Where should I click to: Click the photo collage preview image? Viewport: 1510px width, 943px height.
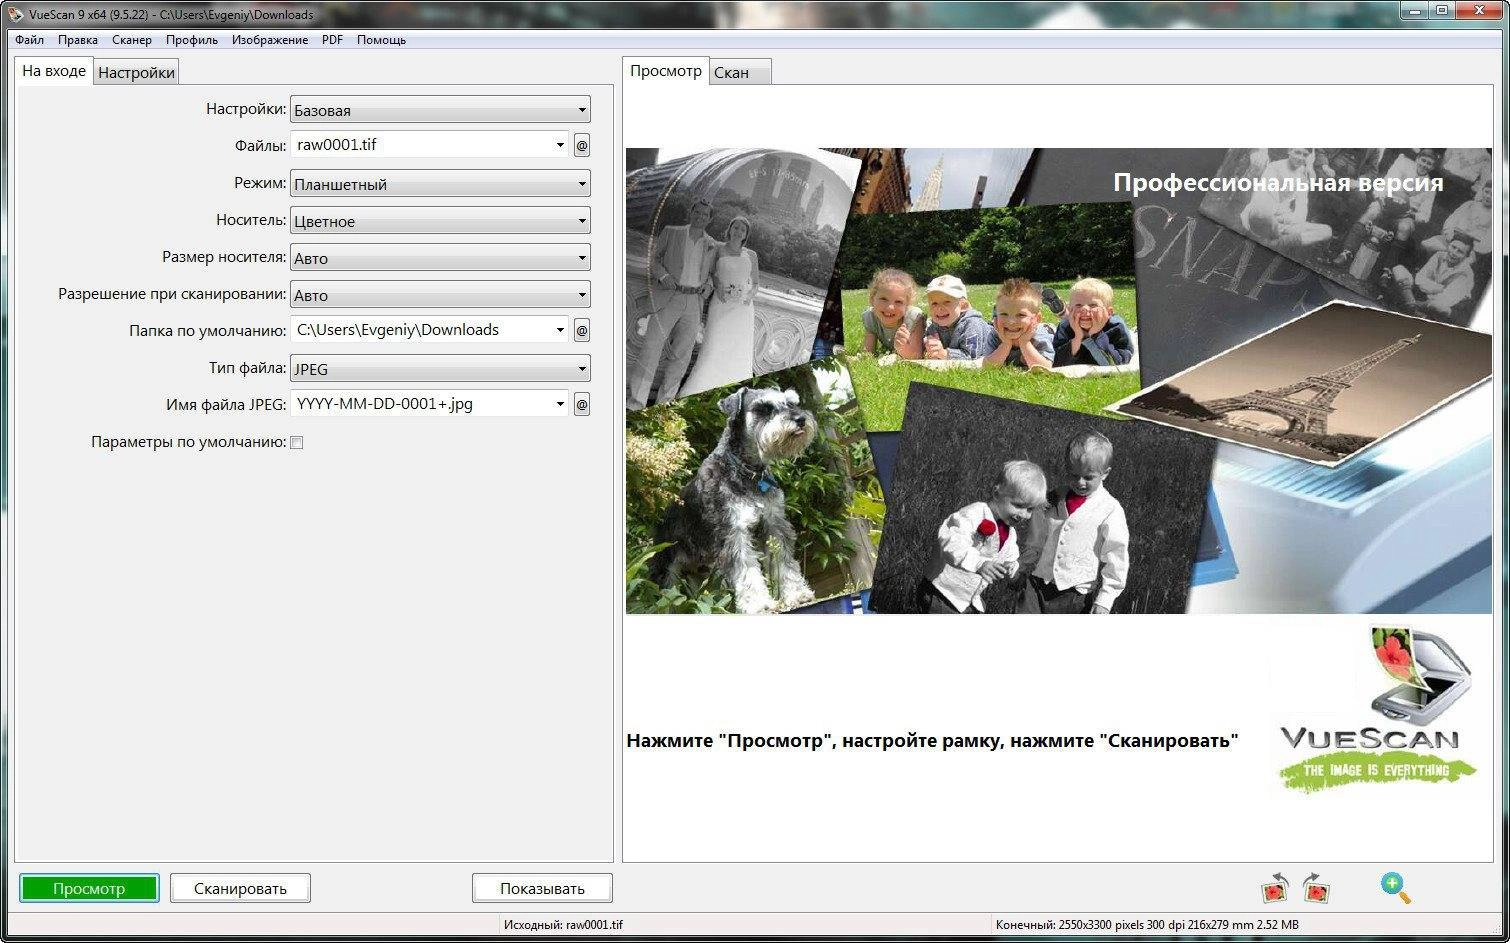coord(1058,381)
